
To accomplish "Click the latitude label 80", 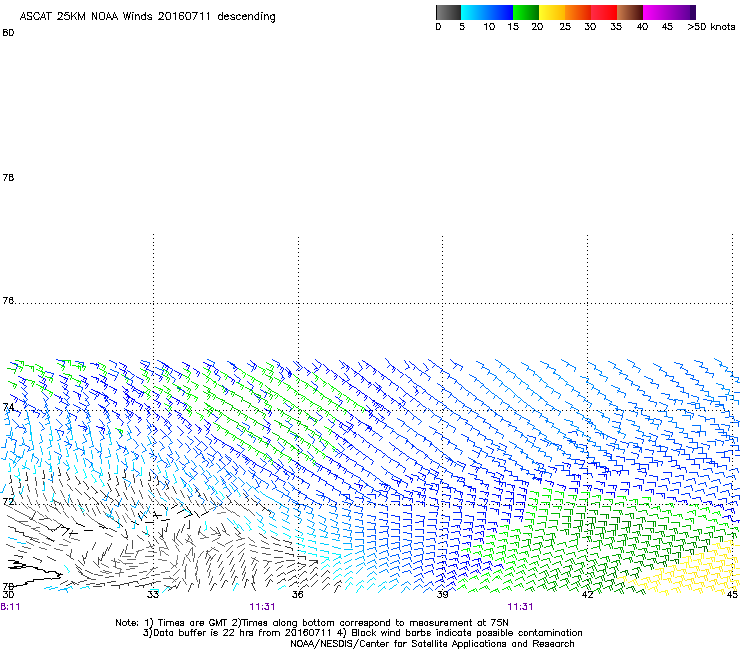I will (x=8, y=33).
